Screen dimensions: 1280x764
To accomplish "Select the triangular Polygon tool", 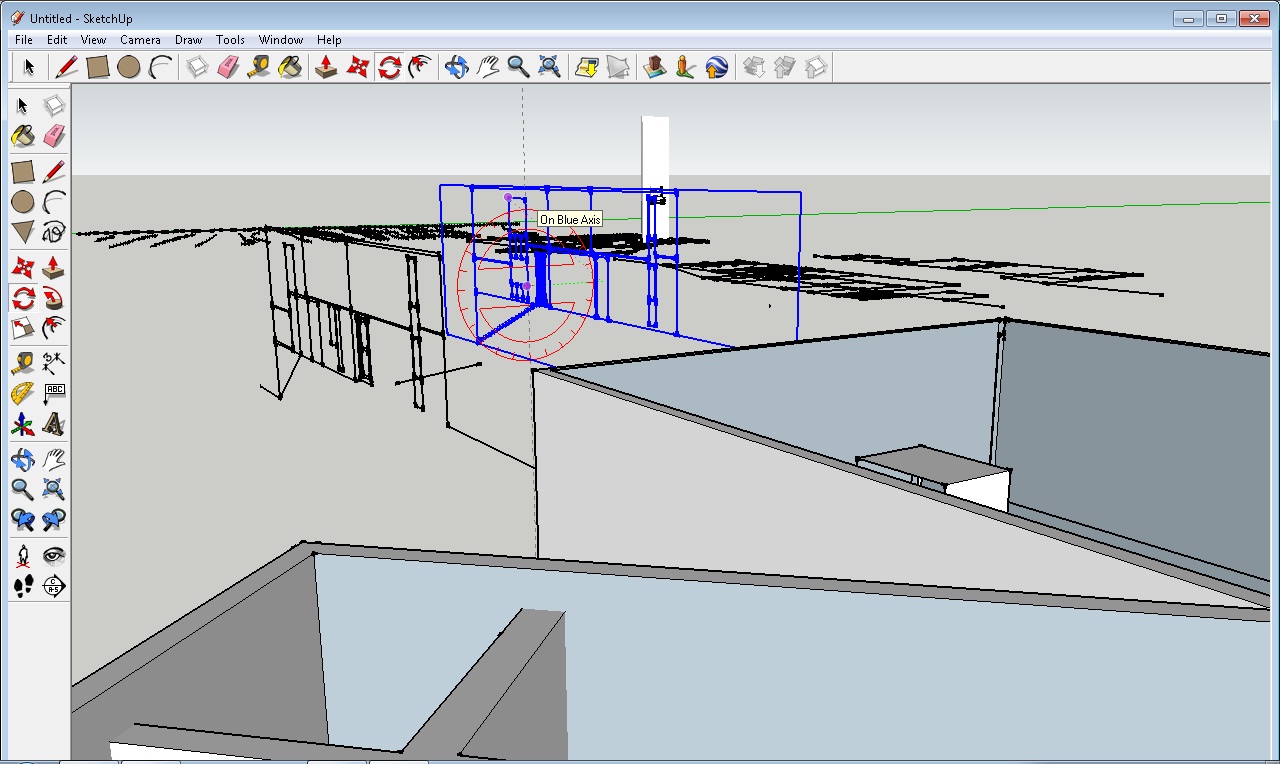I will click(23, 232).
